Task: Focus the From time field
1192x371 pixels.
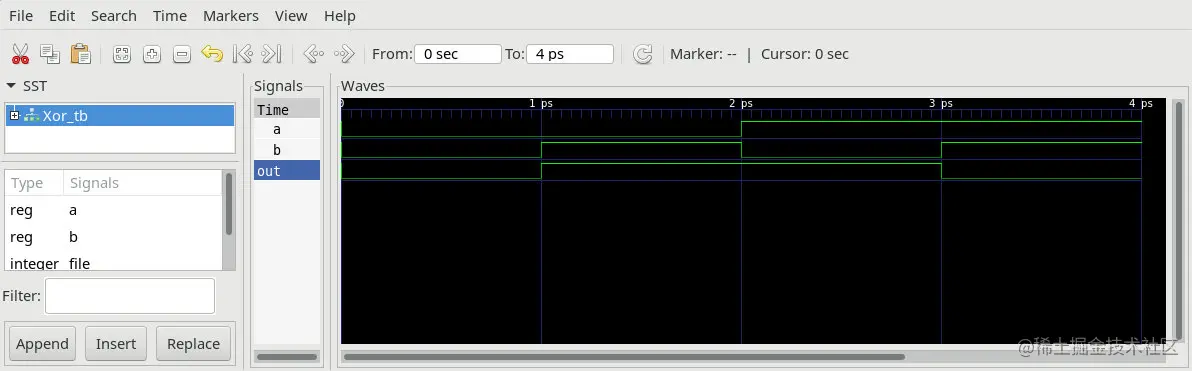Action: (x=458, y=54)
